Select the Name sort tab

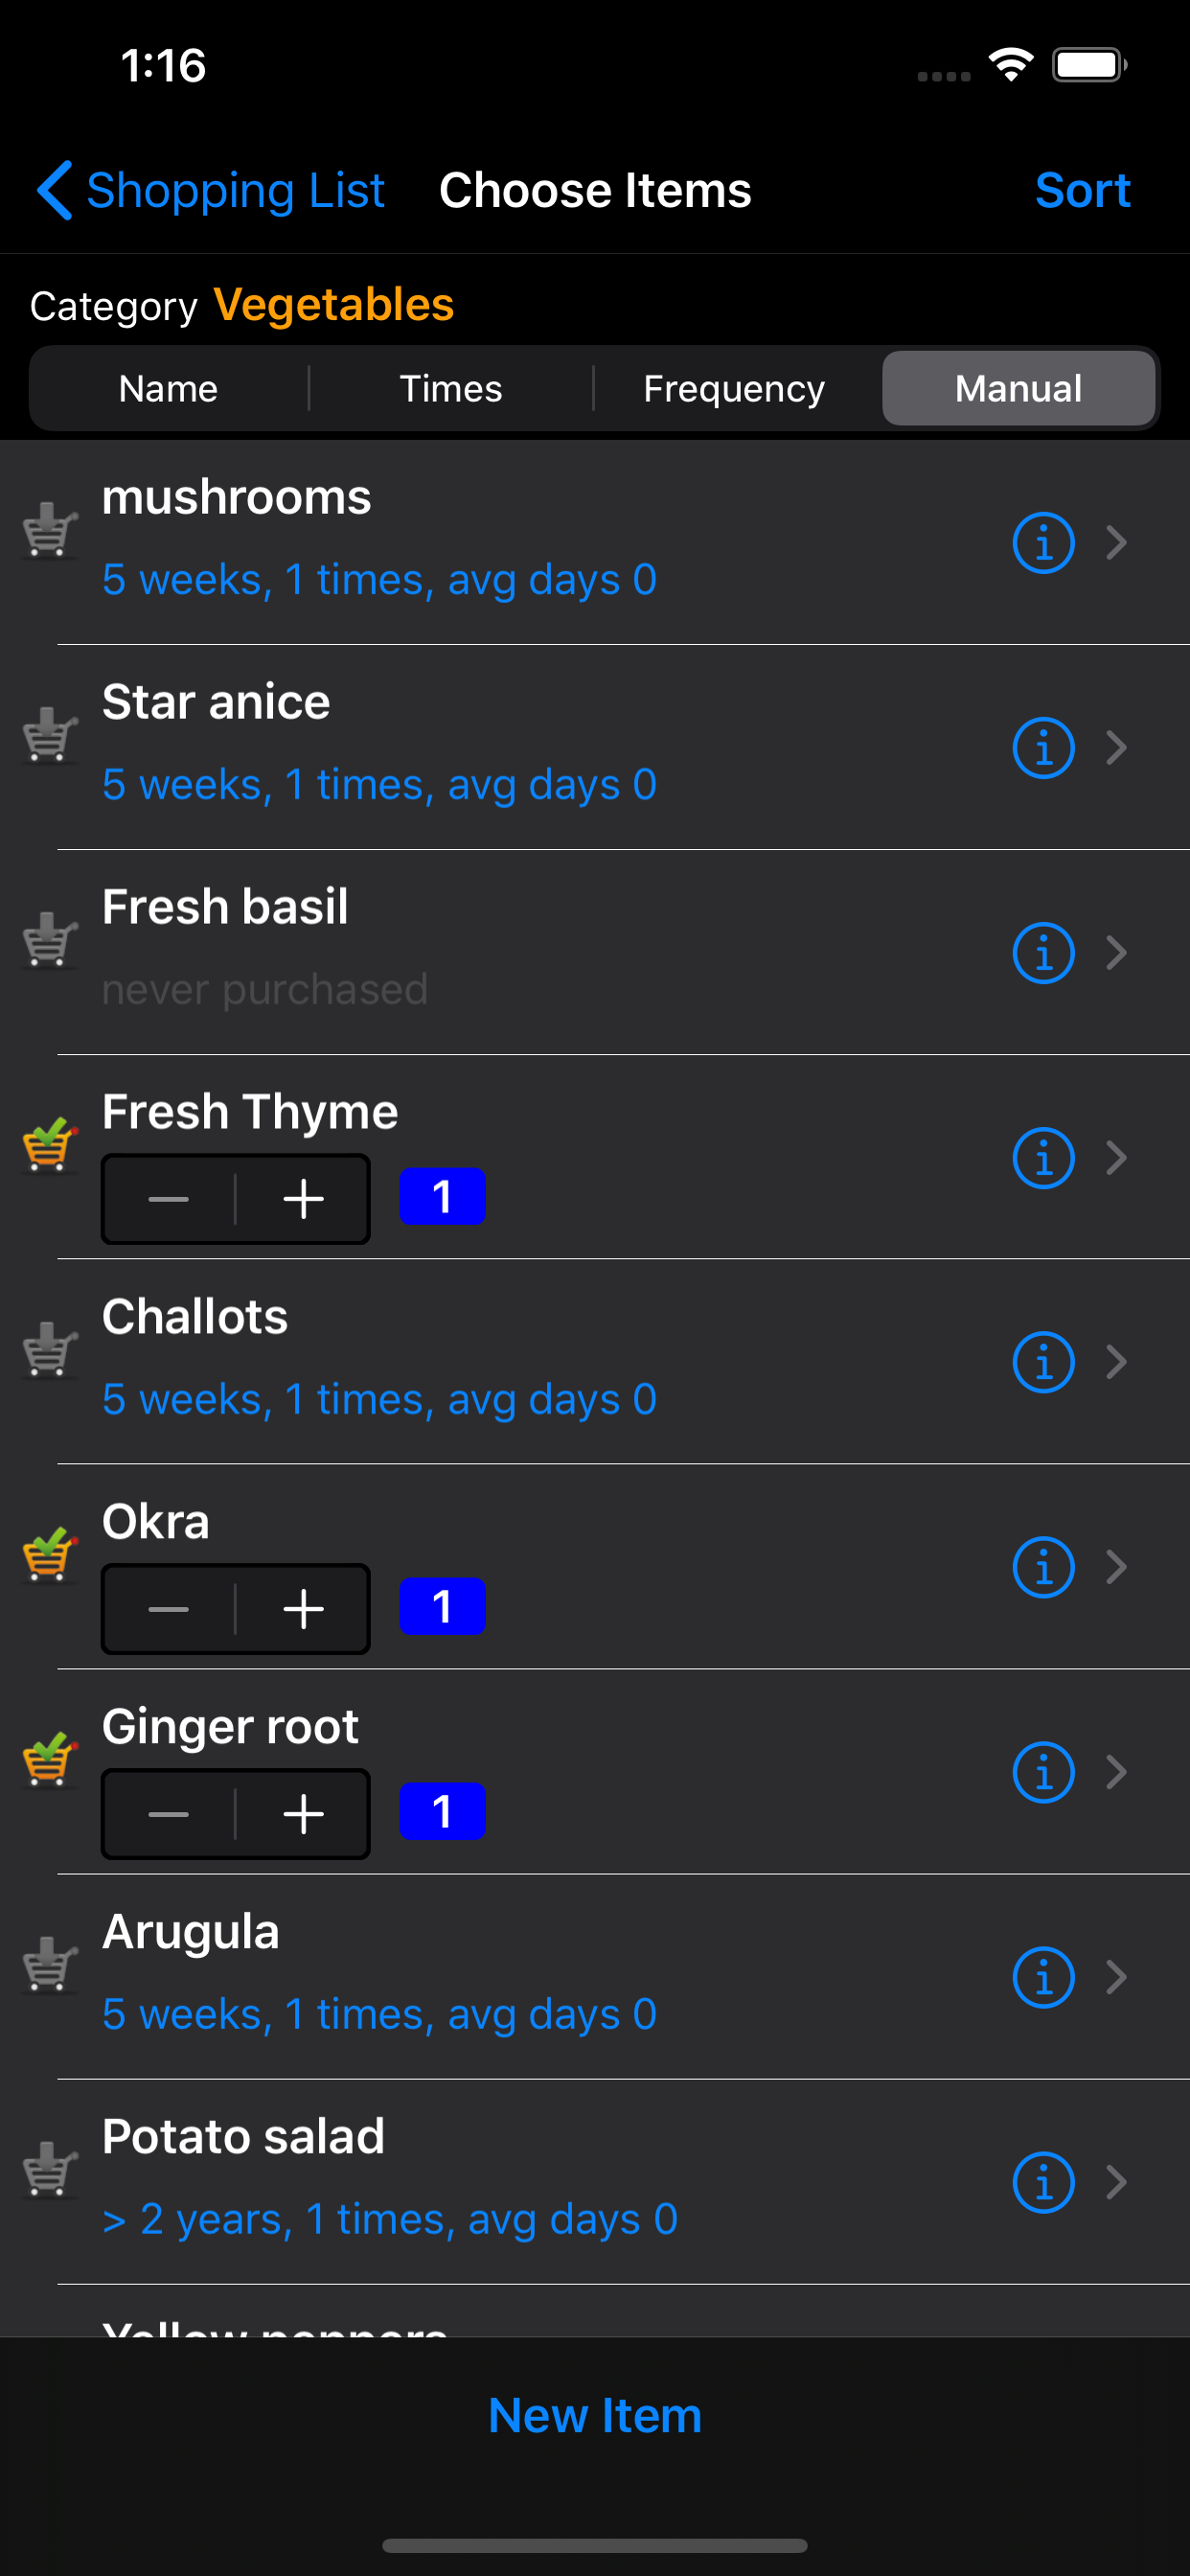(168, 388)
